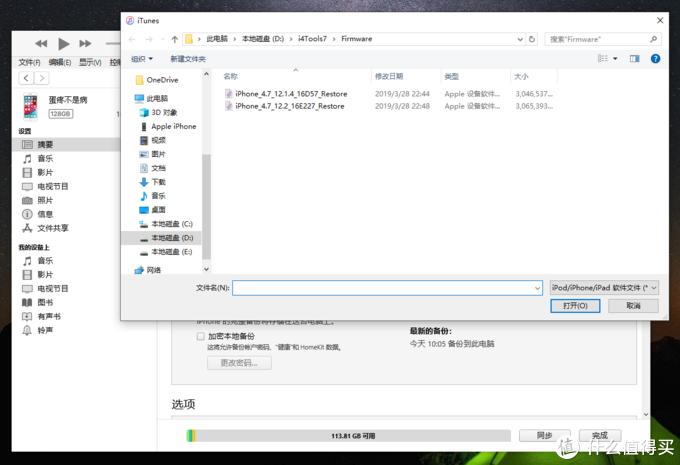The image size is (680, 465).
Task: Select 此电脑 in navigation pane
Action: tap(157, 98)
